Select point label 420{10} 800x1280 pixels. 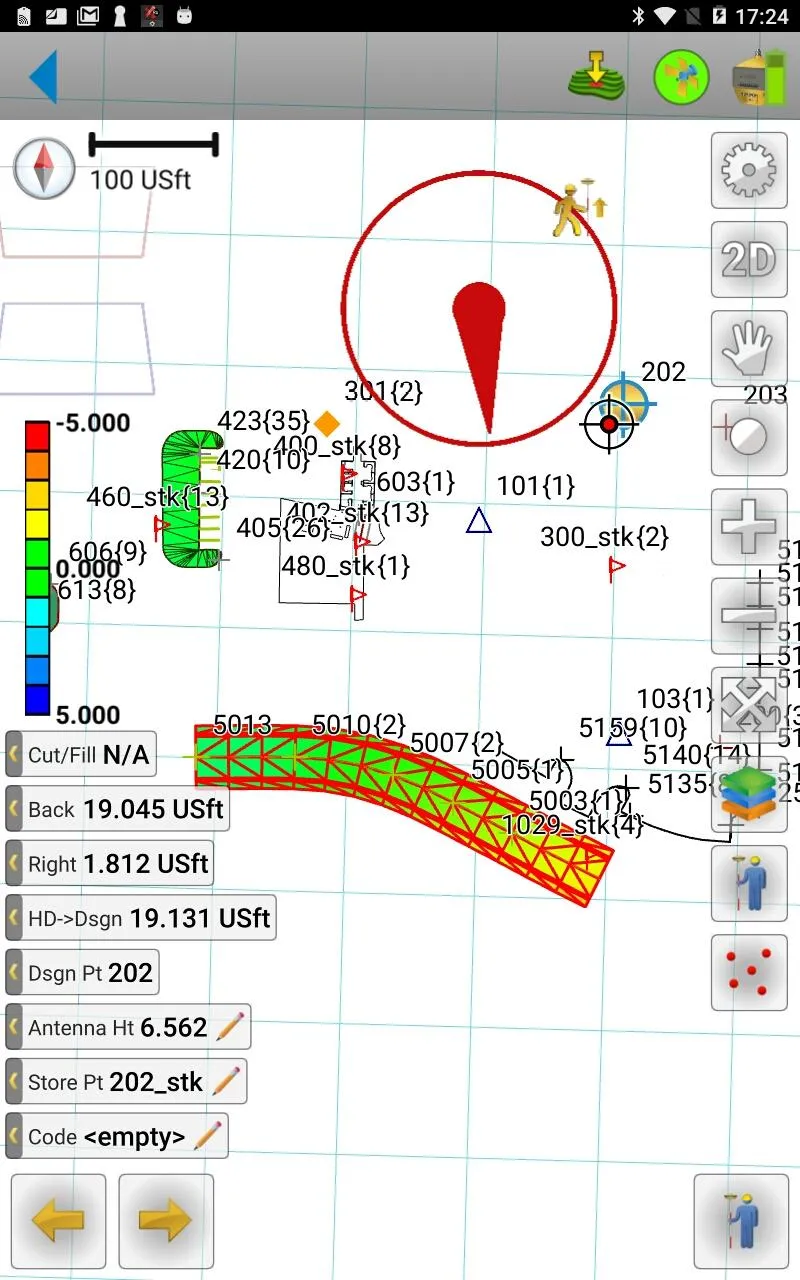[264, 460]
